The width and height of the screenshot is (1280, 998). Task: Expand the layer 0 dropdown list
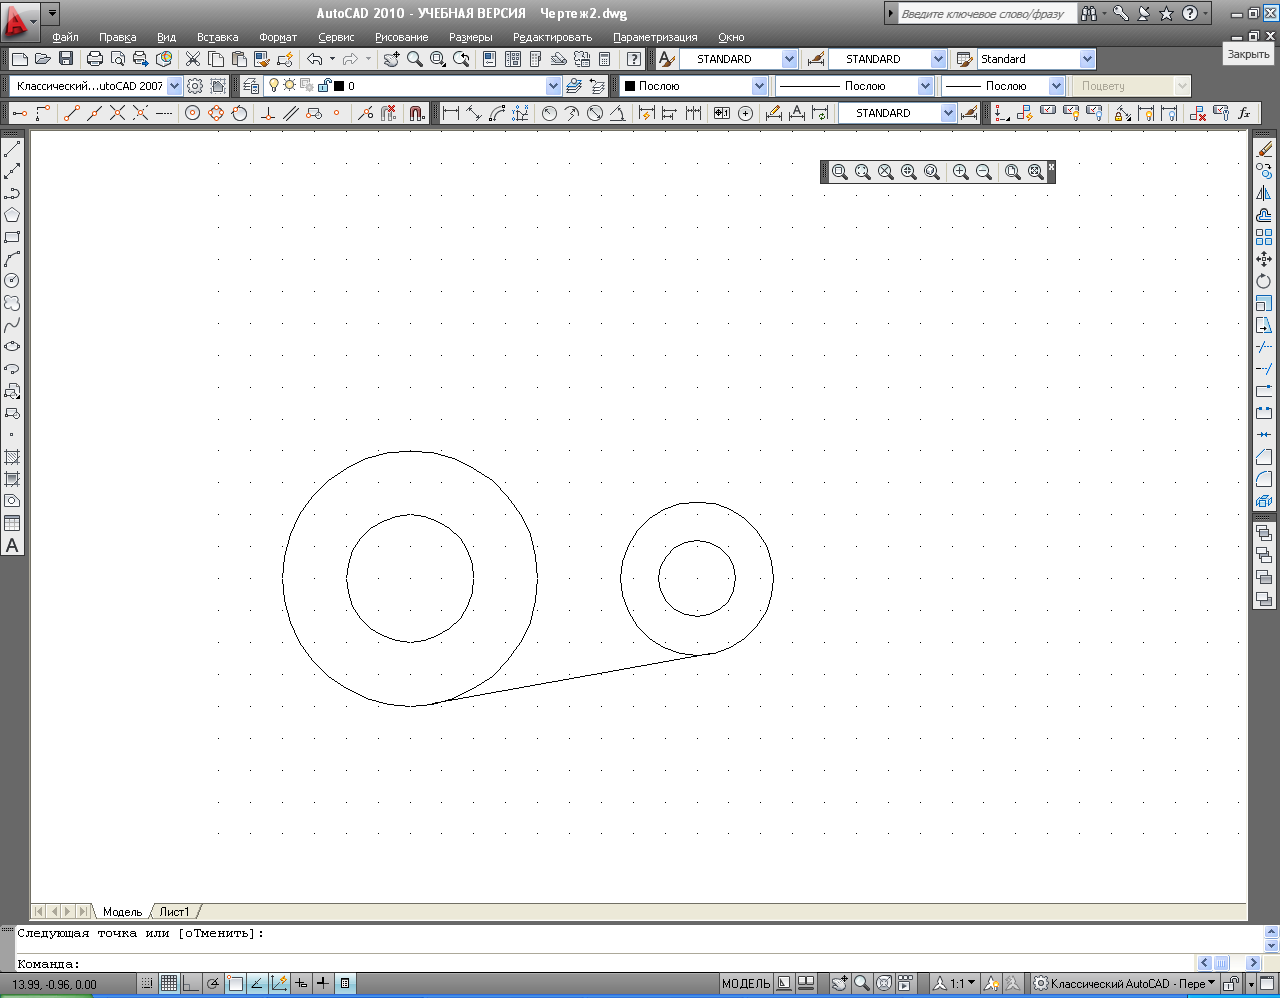click(554, 86)
